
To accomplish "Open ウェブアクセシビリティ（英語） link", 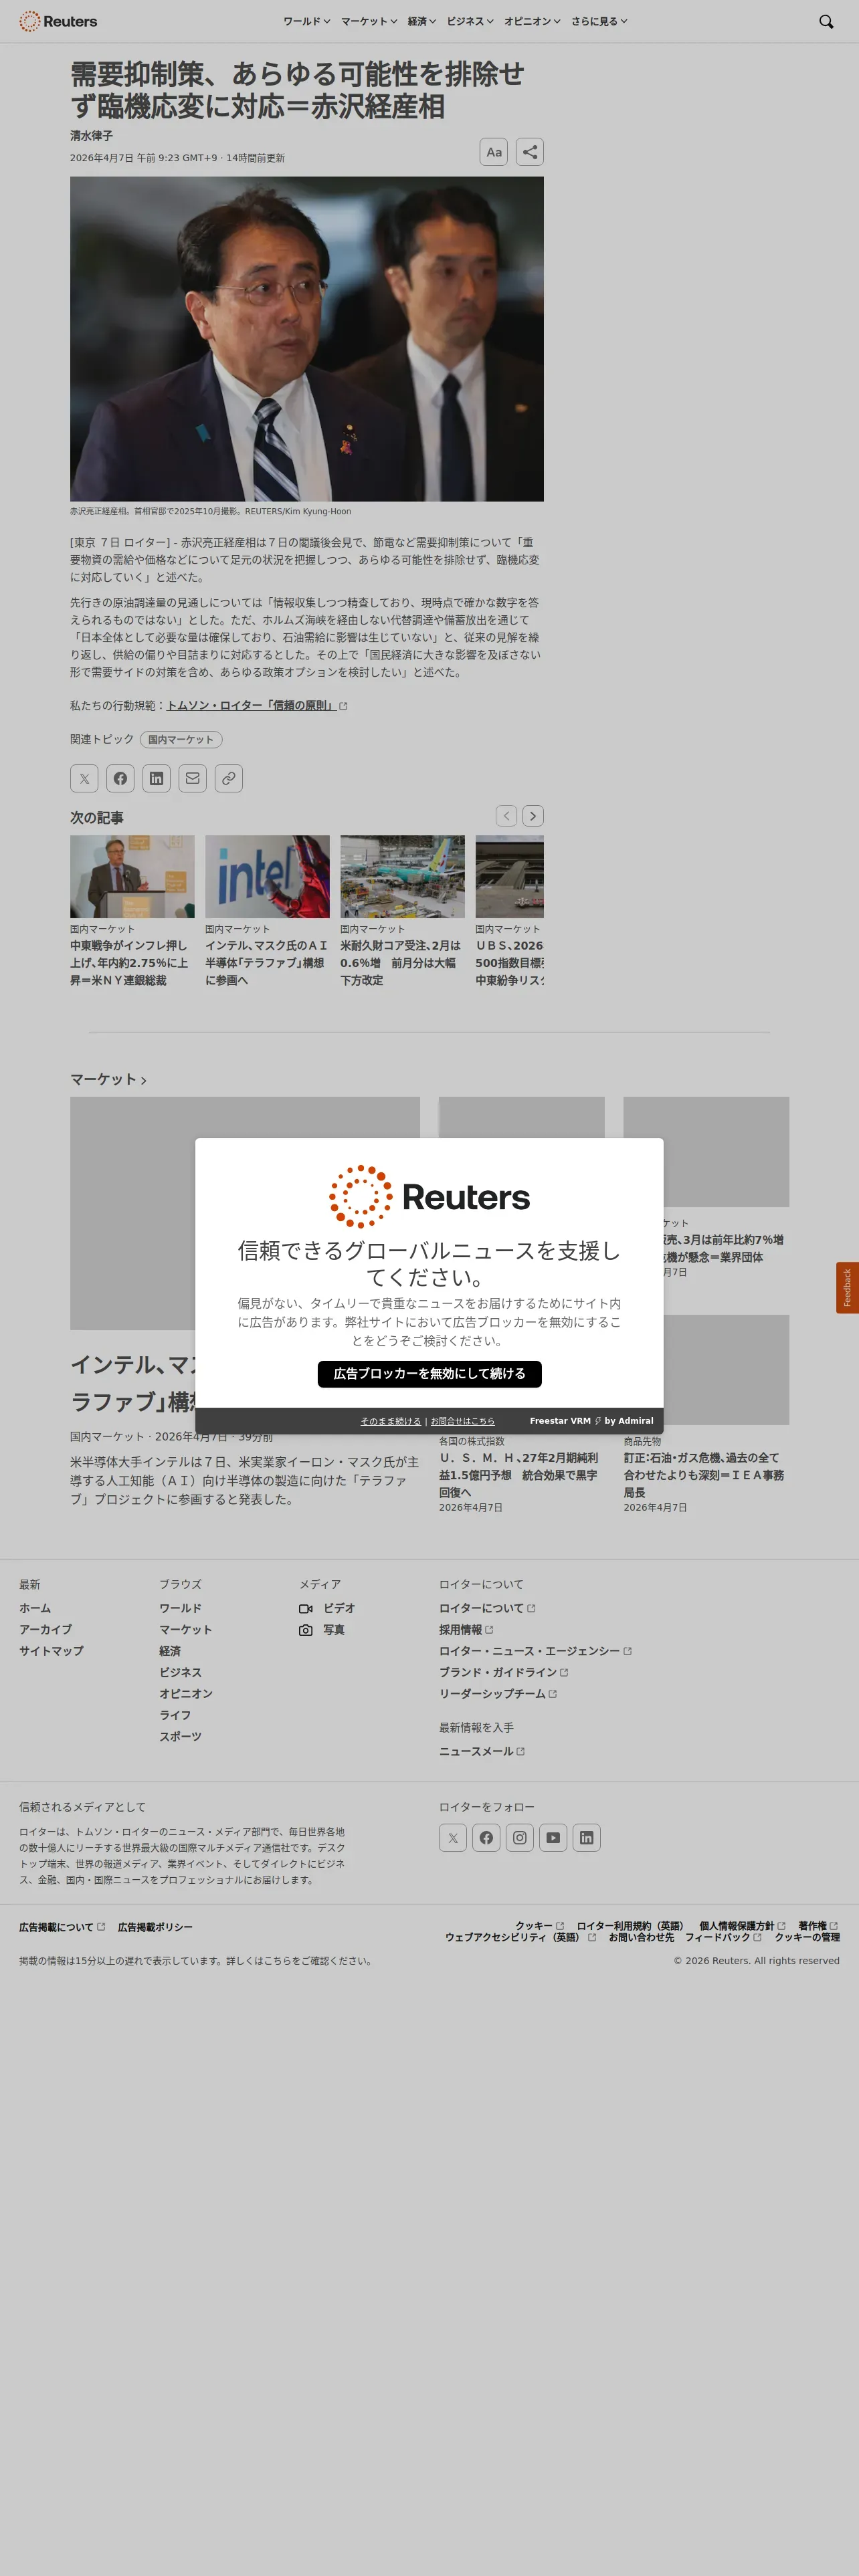I will coord(520,1937).
